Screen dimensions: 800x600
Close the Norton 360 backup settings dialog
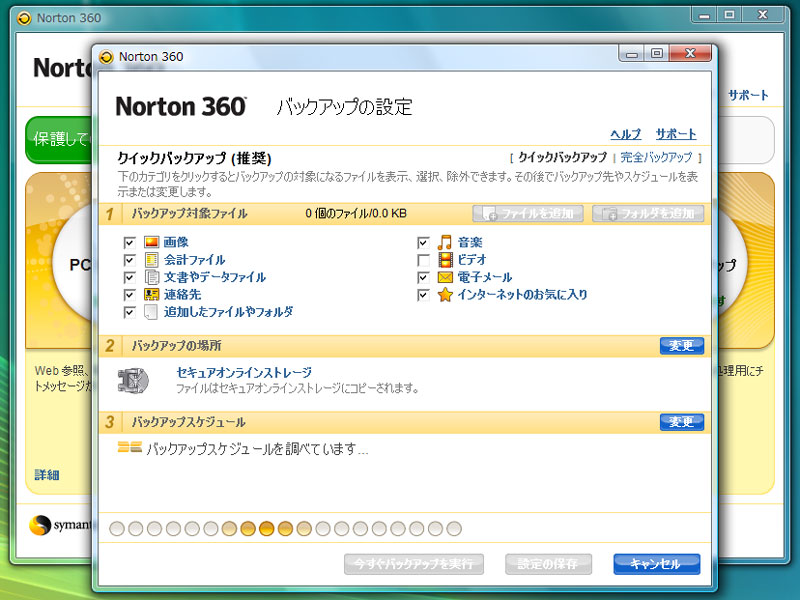click(x=690, y=53)
